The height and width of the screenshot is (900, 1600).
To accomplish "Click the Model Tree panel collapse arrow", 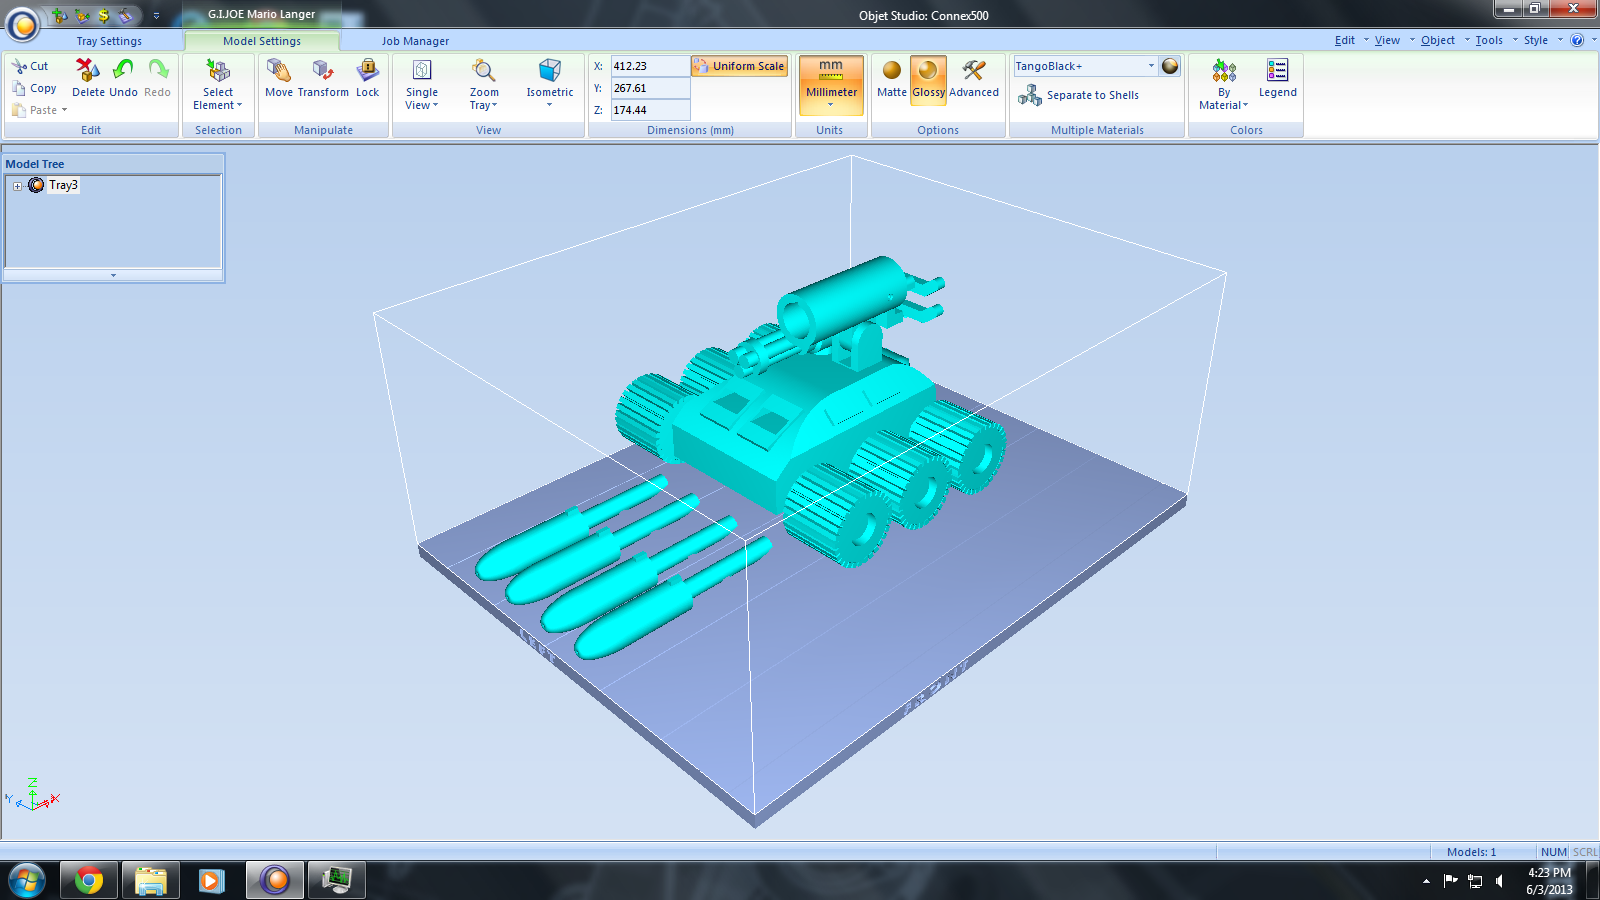I will tap(113, 275).
